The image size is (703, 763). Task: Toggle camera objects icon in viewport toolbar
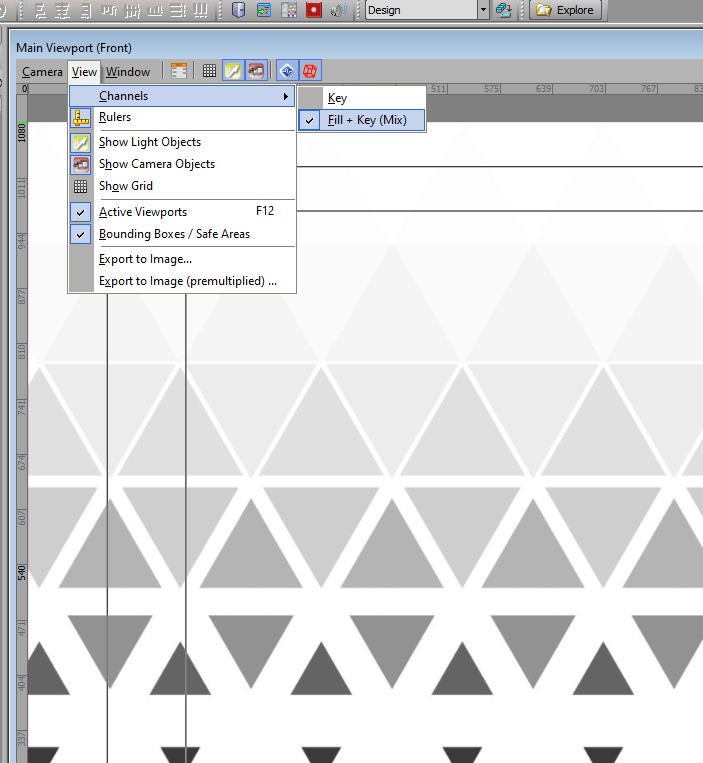pyautogui.click(x=256, y=71)
